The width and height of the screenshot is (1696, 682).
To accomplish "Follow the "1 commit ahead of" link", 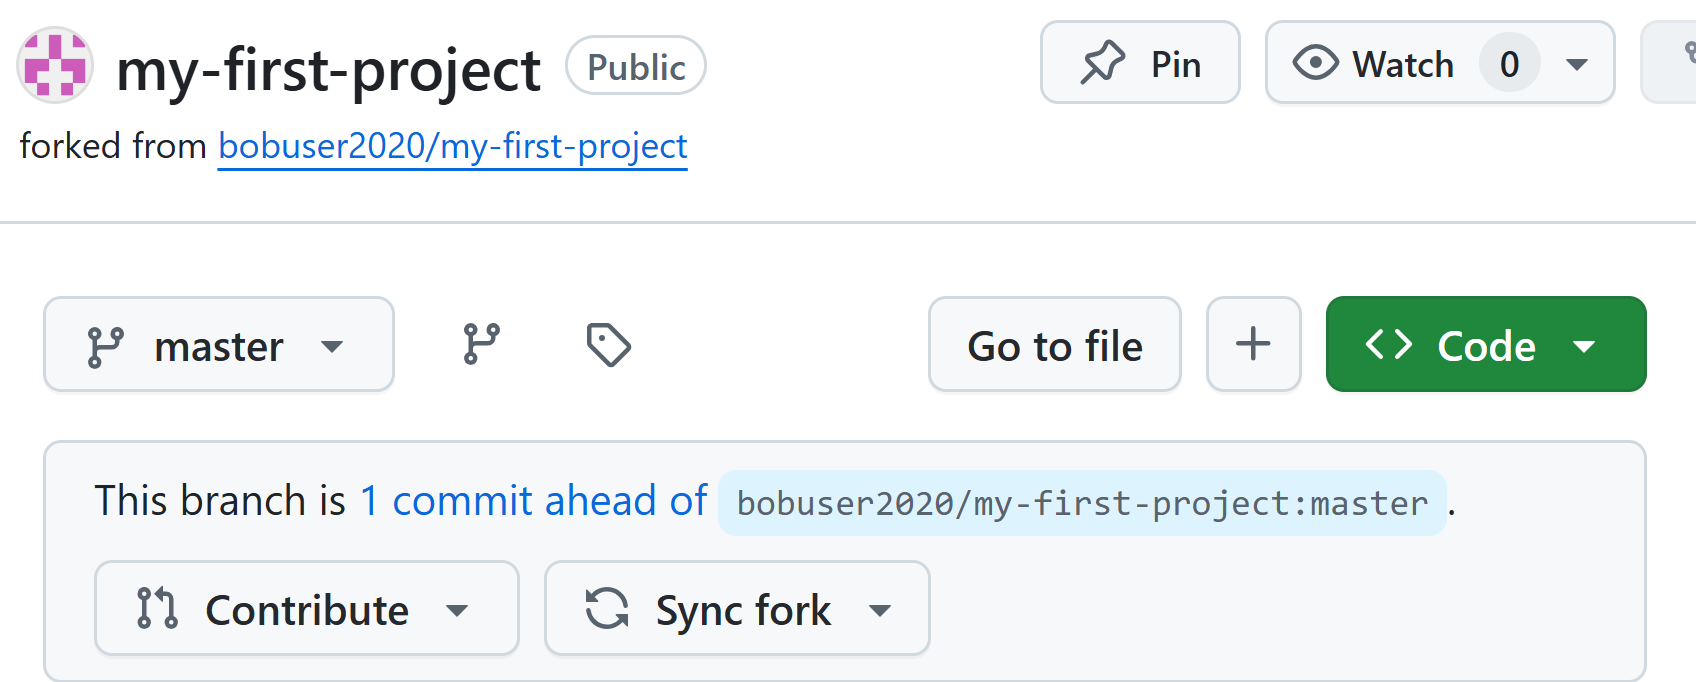I will [x=534, y=501].
